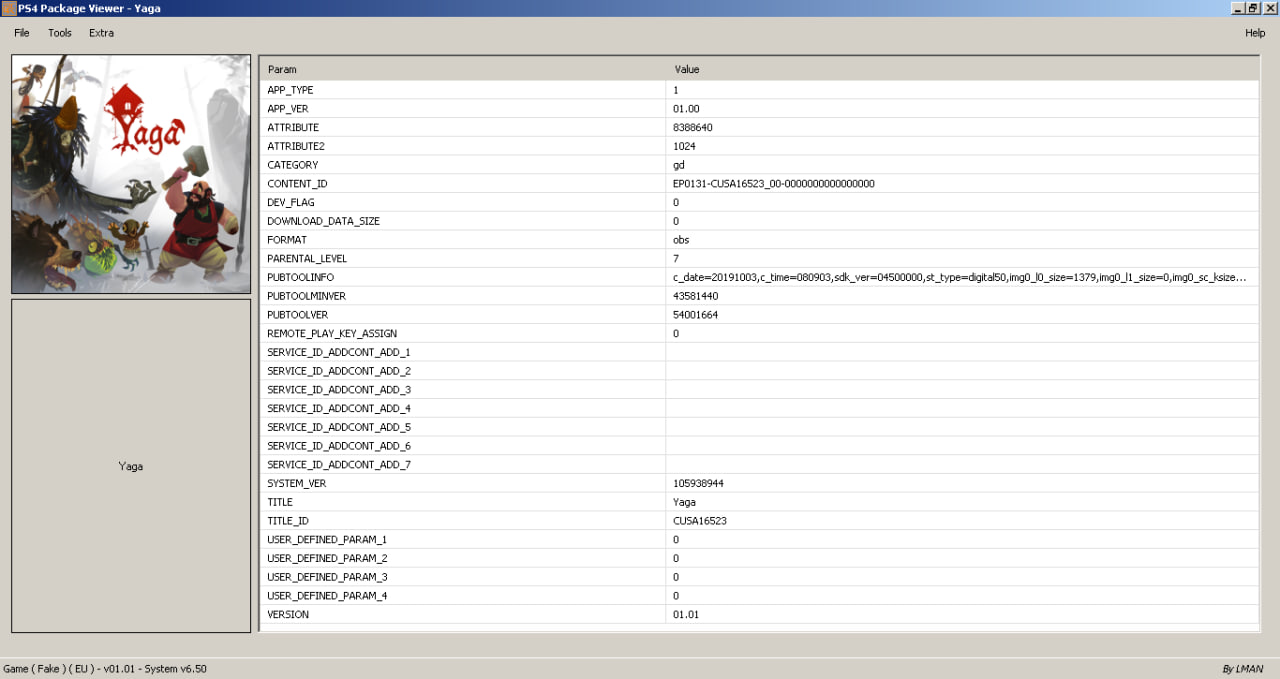The width and height of the screenshot is (1280, 679).
Task: Select the DEV_FLAG row
Action: [760, 202]
